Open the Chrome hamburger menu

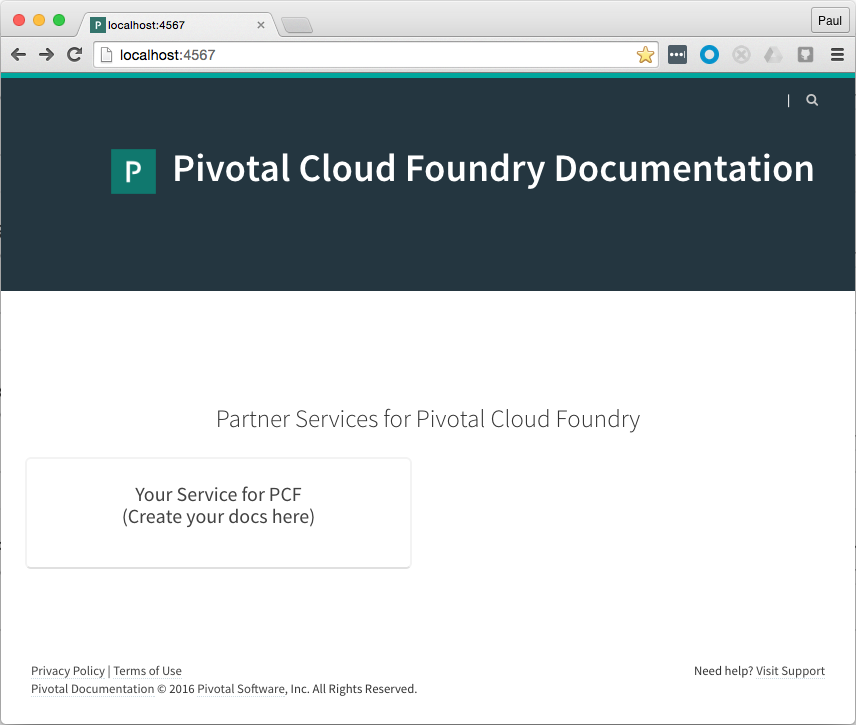837,55
